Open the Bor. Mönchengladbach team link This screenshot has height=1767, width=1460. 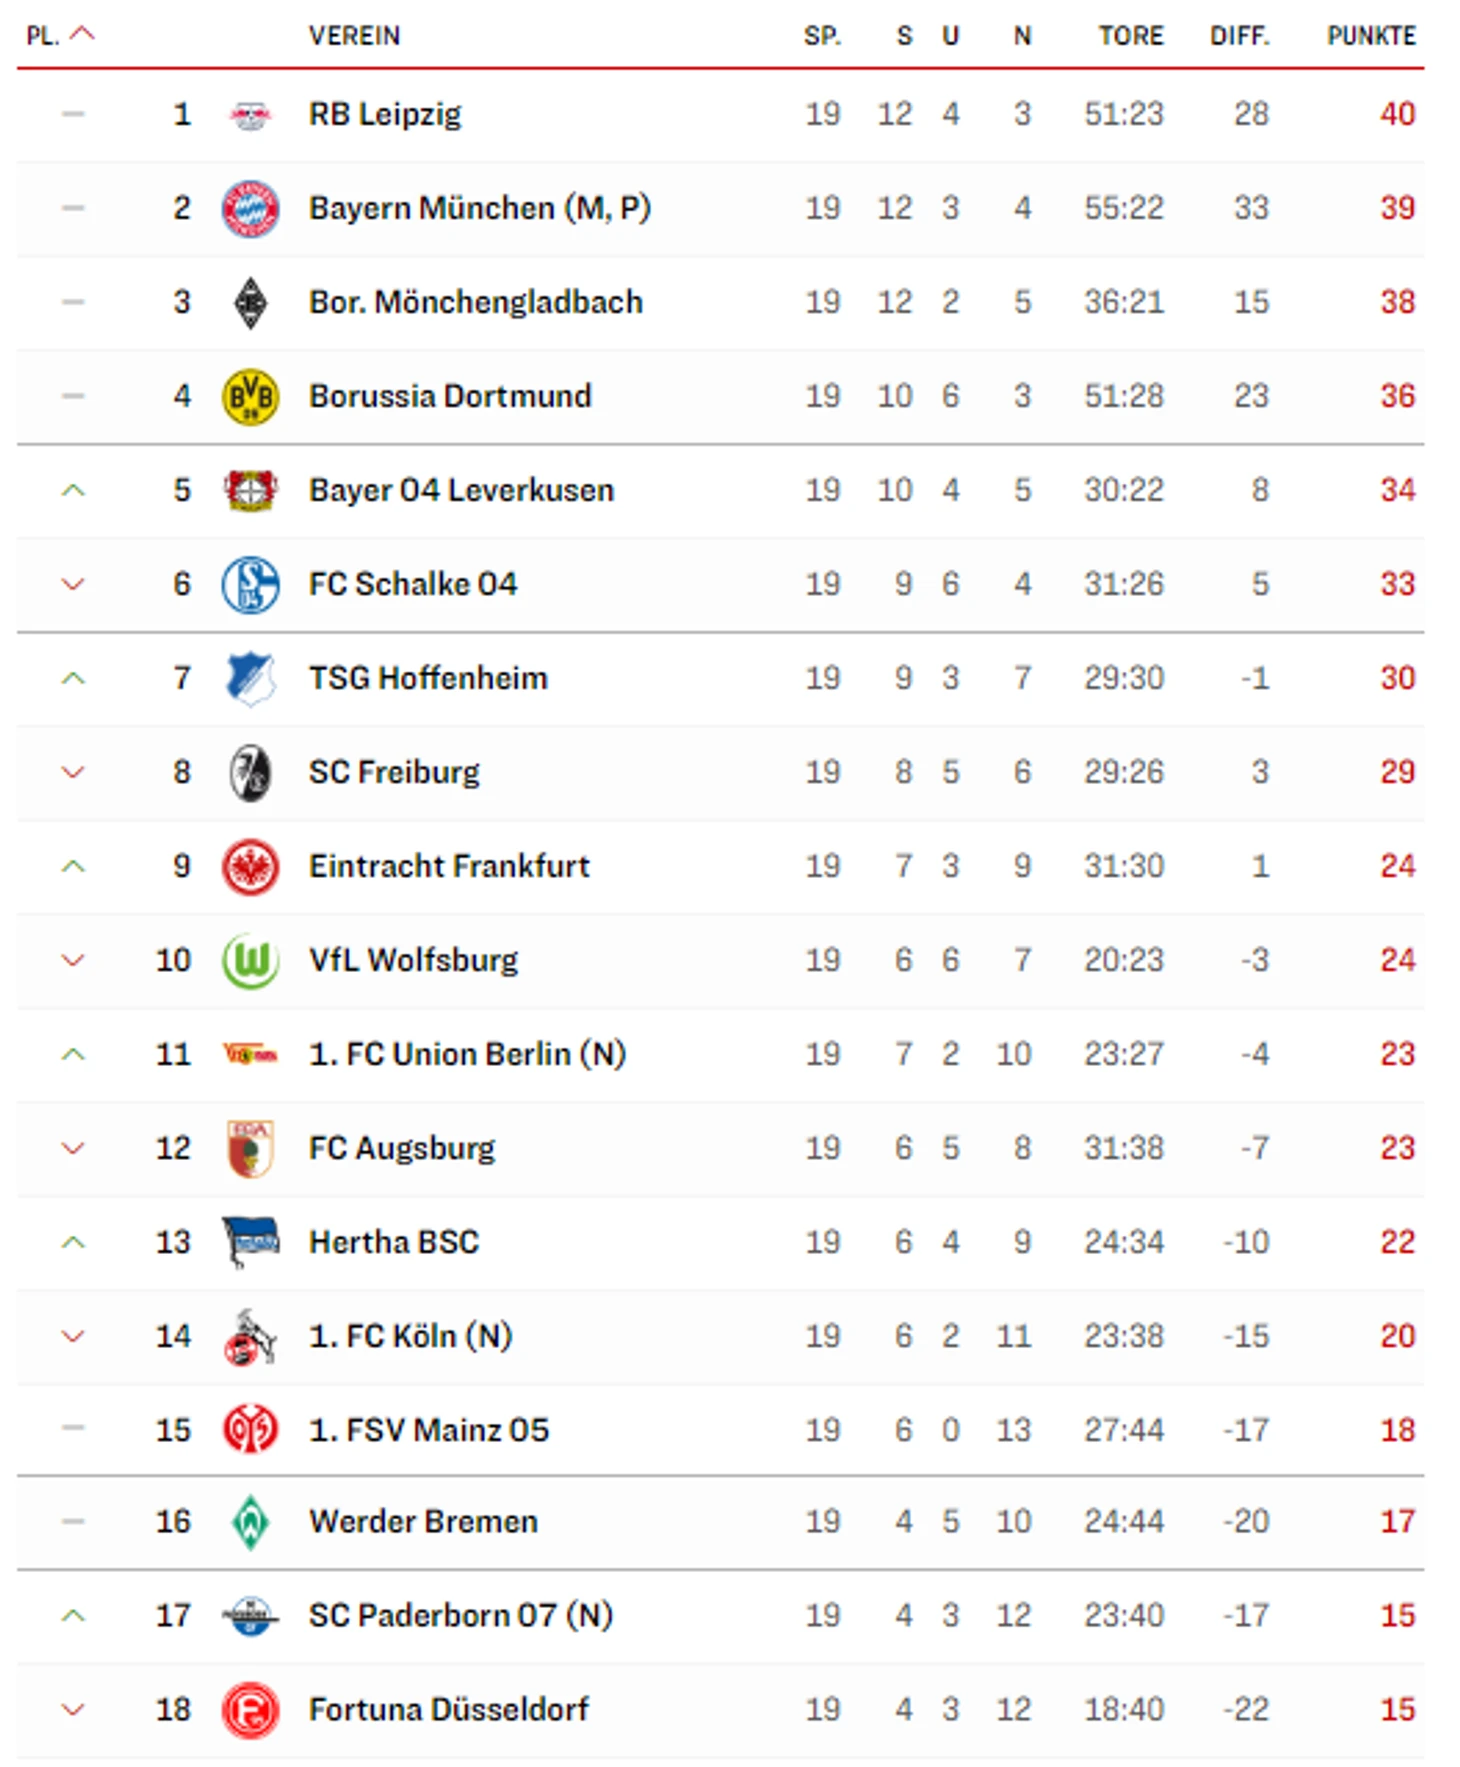[x=475, y=302]
